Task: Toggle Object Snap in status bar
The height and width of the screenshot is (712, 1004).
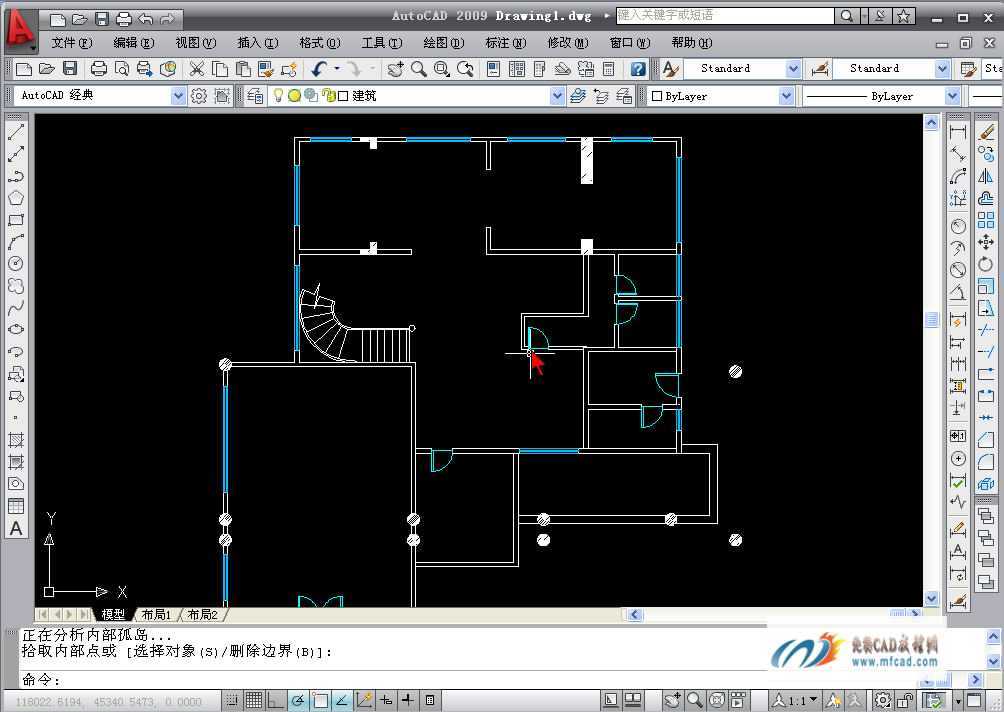Action: pyautogui.click(x=320, y=700)
